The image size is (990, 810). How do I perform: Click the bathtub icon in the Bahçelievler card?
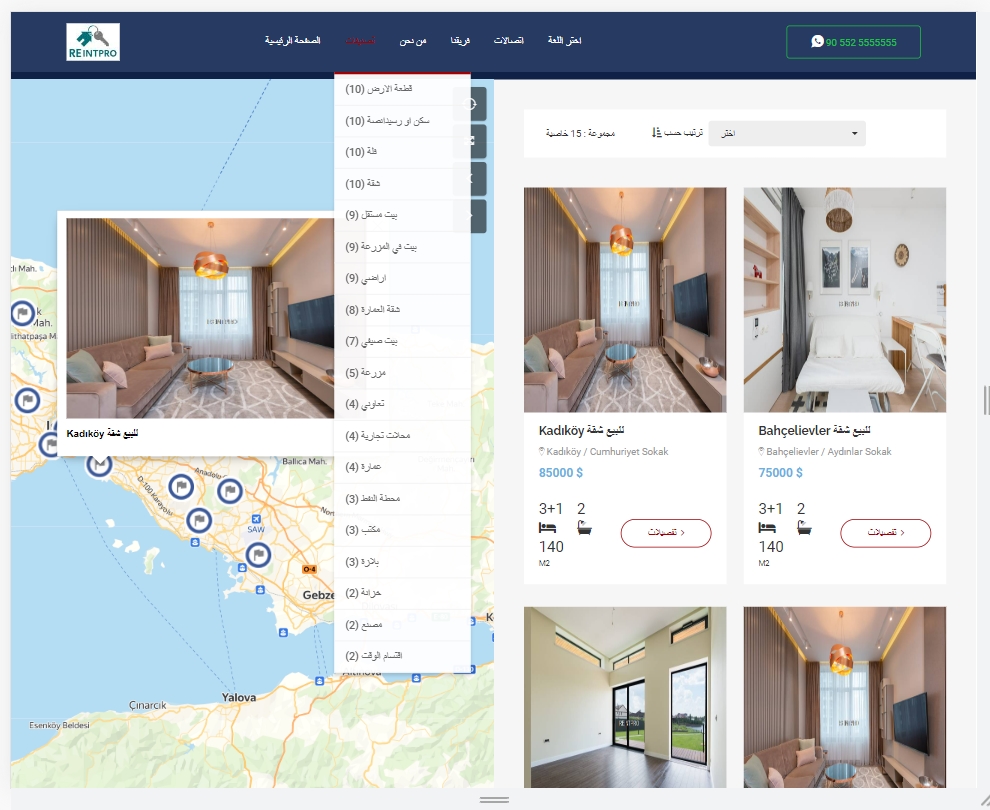tap(804, 527)
